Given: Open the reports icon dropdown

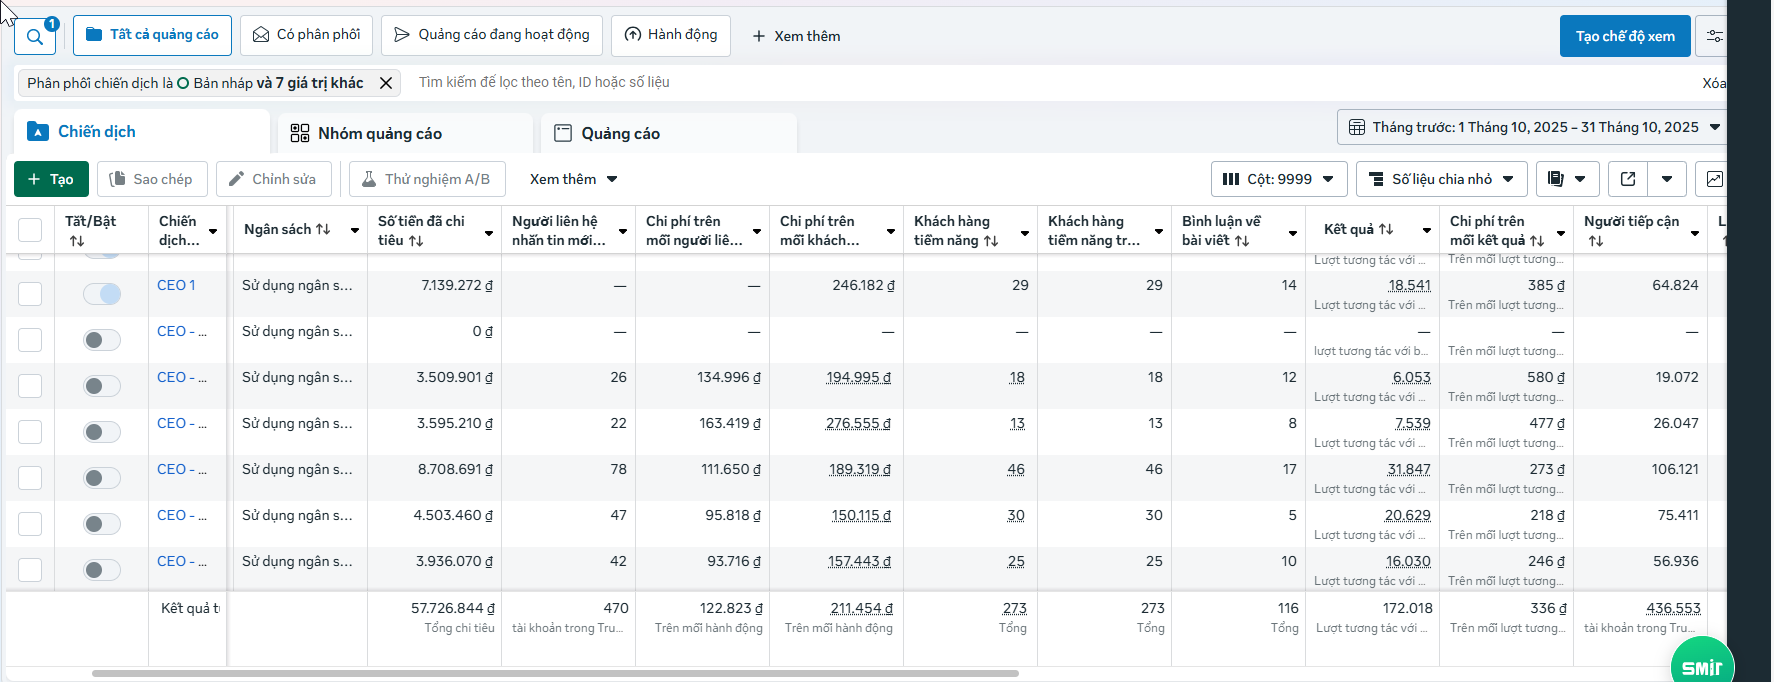Looking at the screenshot, I should 1567,179.
